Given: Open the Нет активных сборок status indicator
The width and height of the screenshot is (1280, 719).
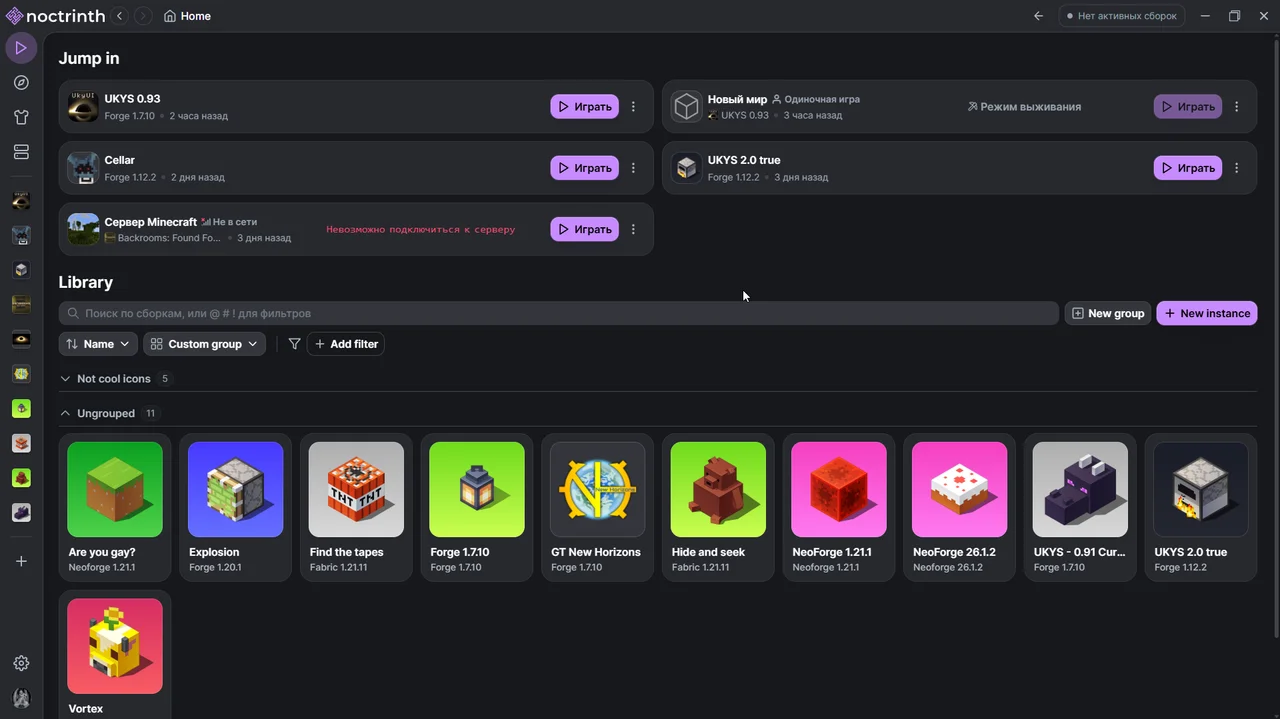Looking at the screenshot, I should (1122, 16).
